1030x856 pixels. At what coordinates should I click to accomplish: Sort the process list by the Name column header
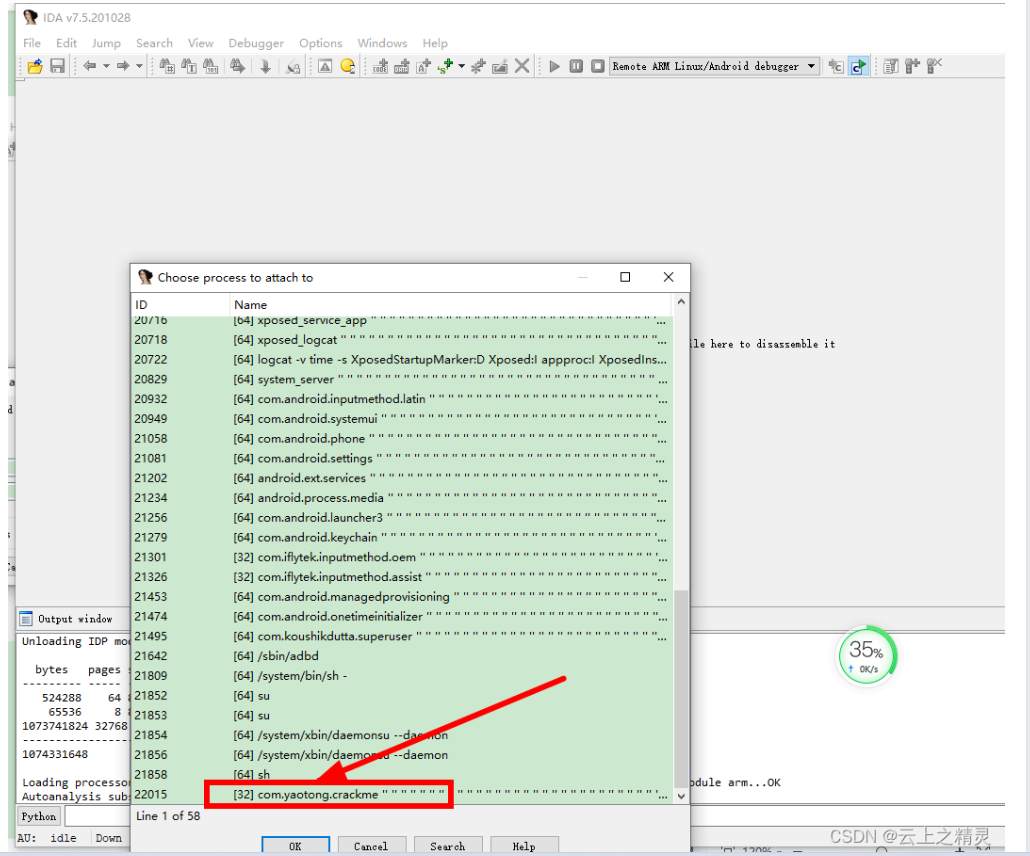pos(451,305)
